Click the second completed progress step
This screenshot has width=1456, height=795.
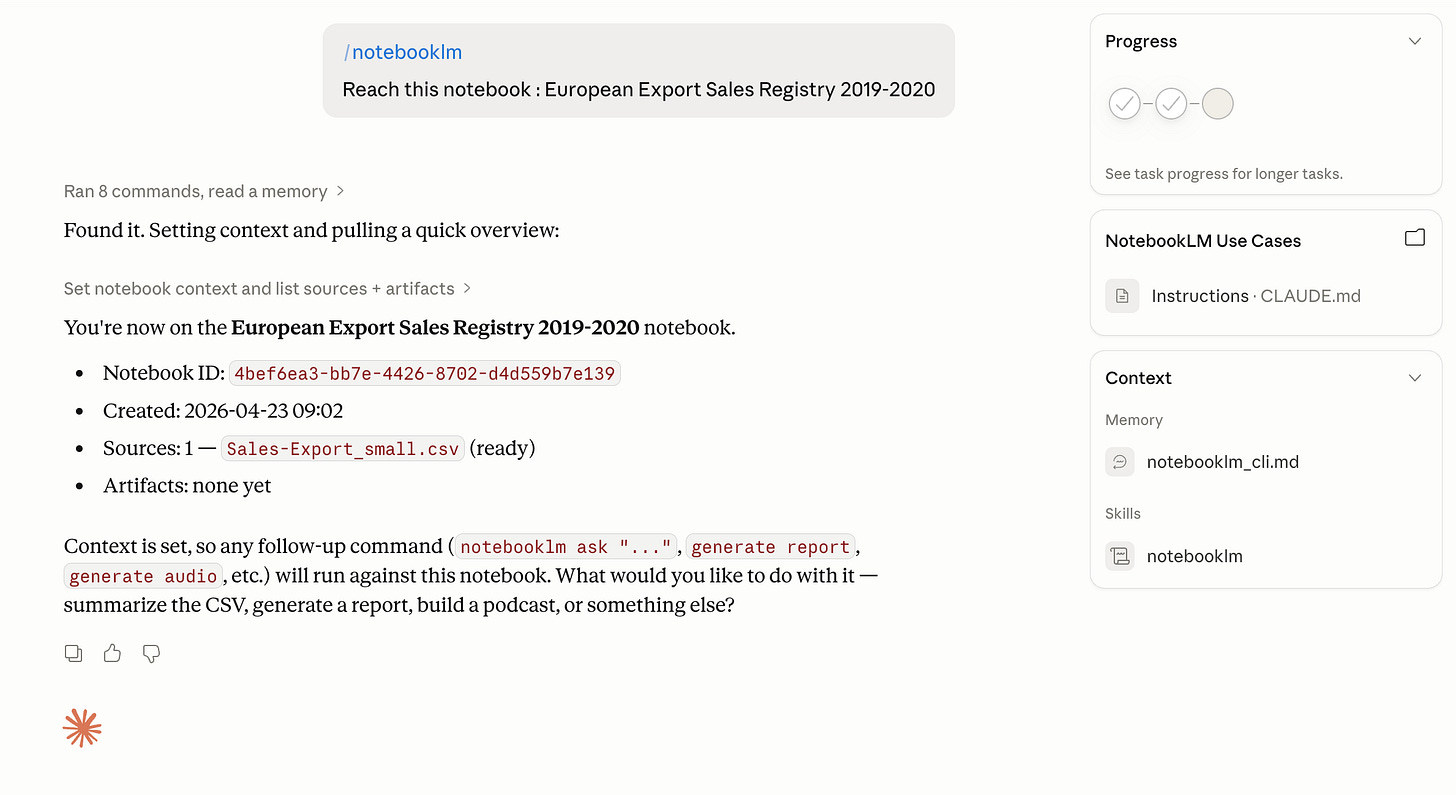click(x=1171, y=103)
